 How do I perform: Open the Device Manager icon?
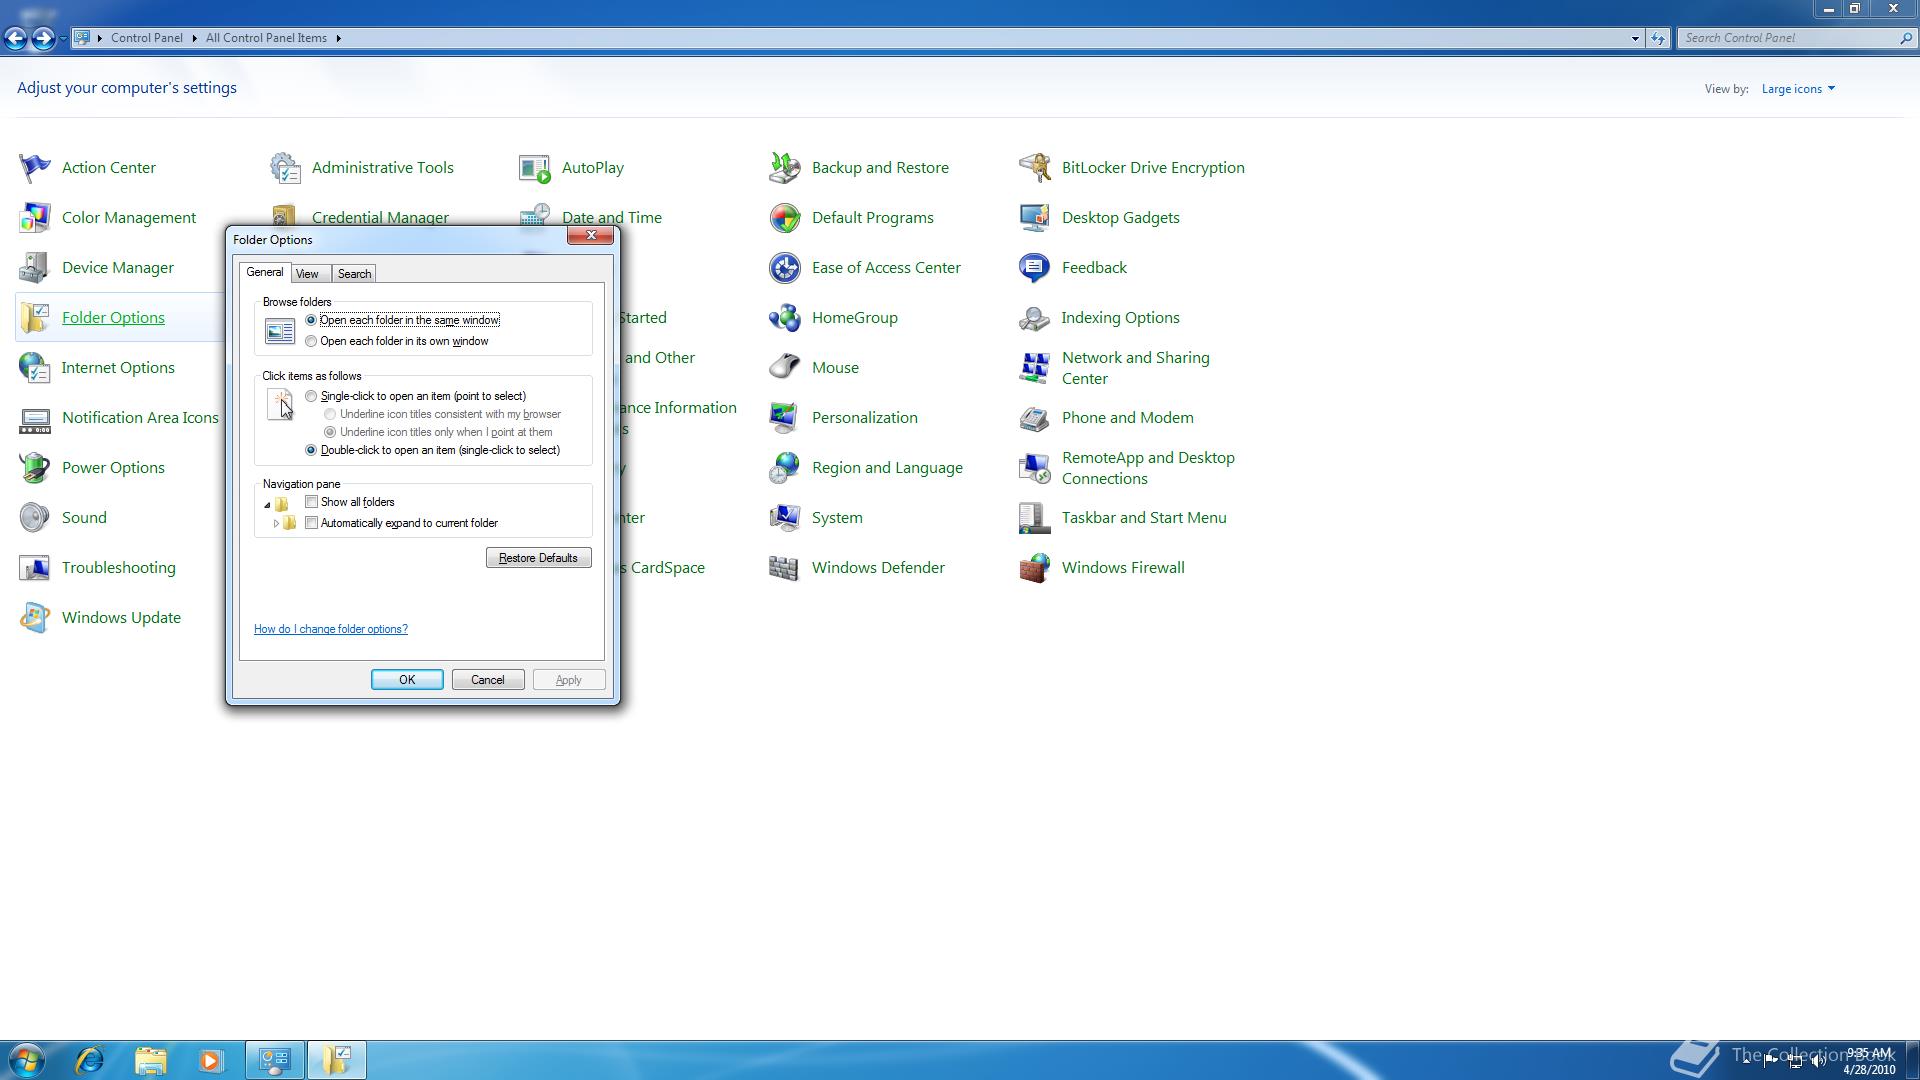[x=34, y=267]
